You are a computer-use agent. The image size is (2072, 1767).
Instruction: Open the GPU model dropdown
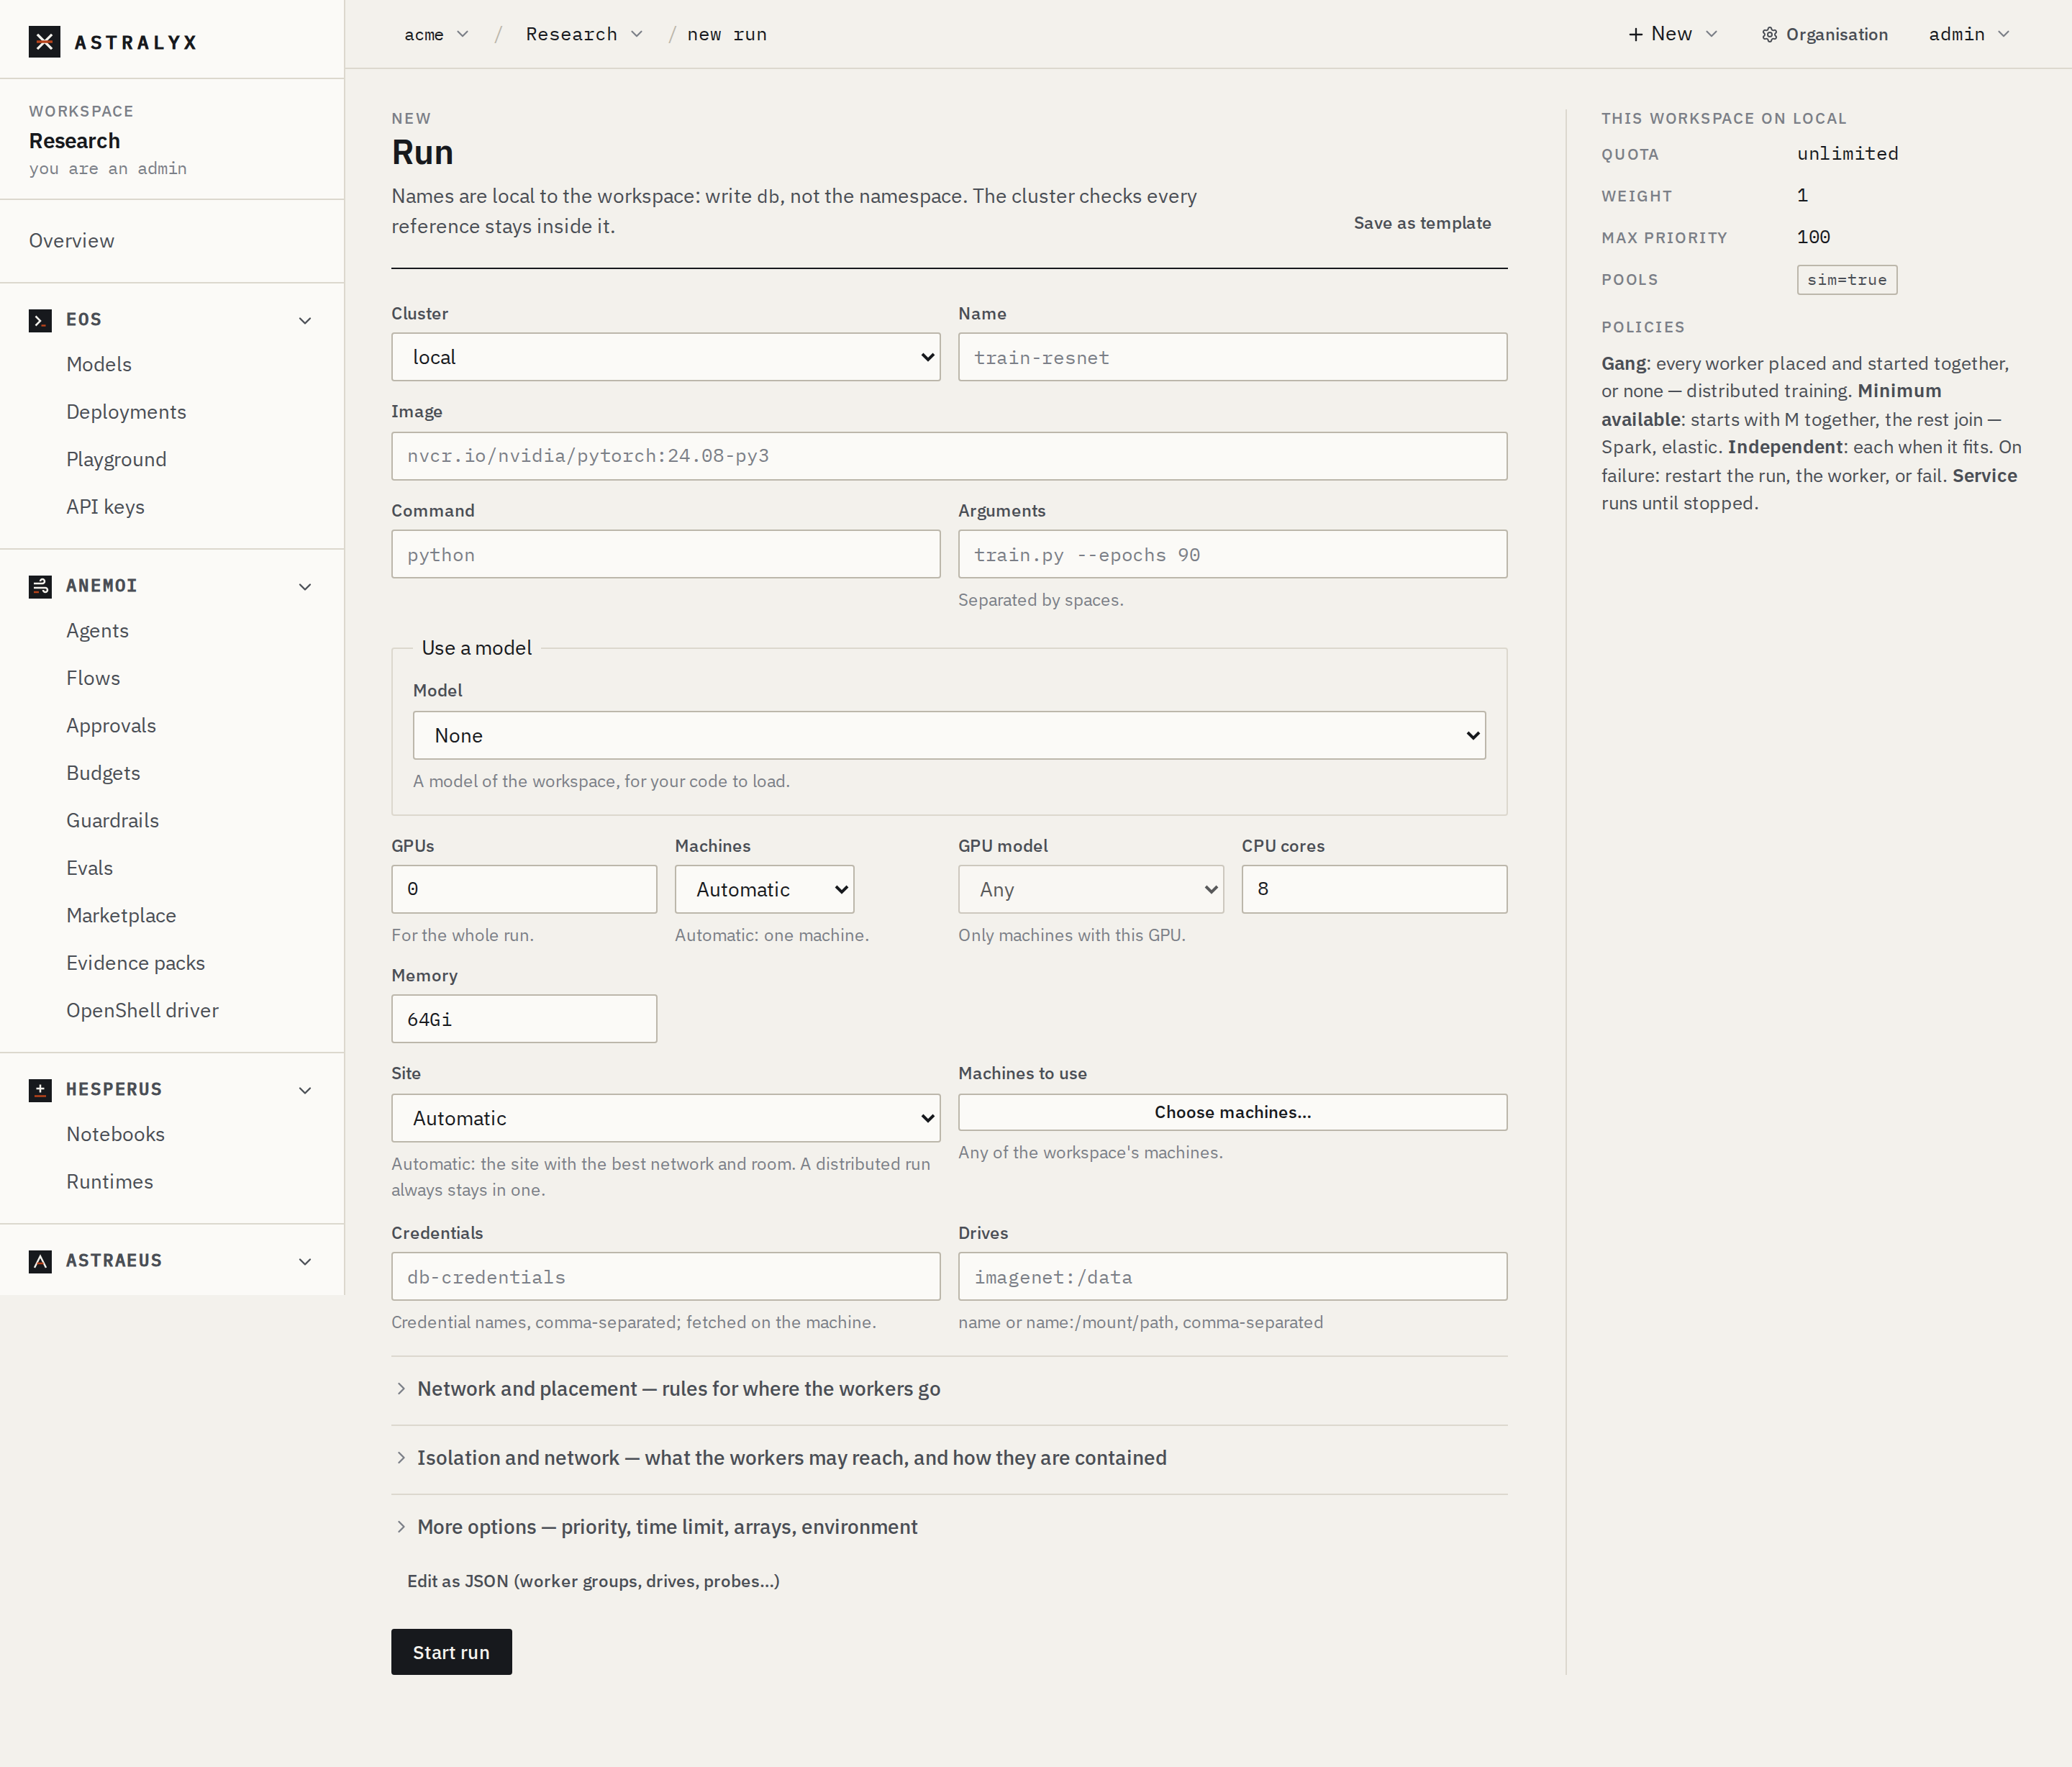point(1091,889)
